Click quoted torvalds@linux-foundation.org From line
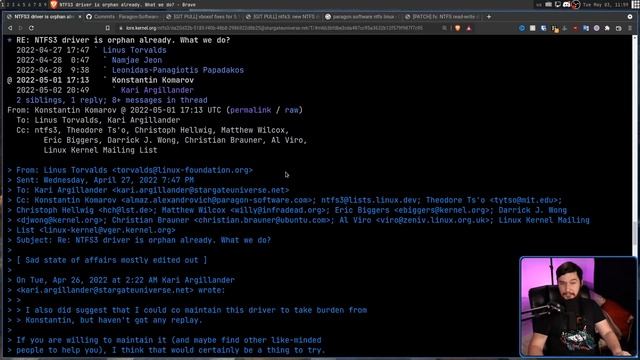Screen dimensions: 640x360 pos(134,170)
